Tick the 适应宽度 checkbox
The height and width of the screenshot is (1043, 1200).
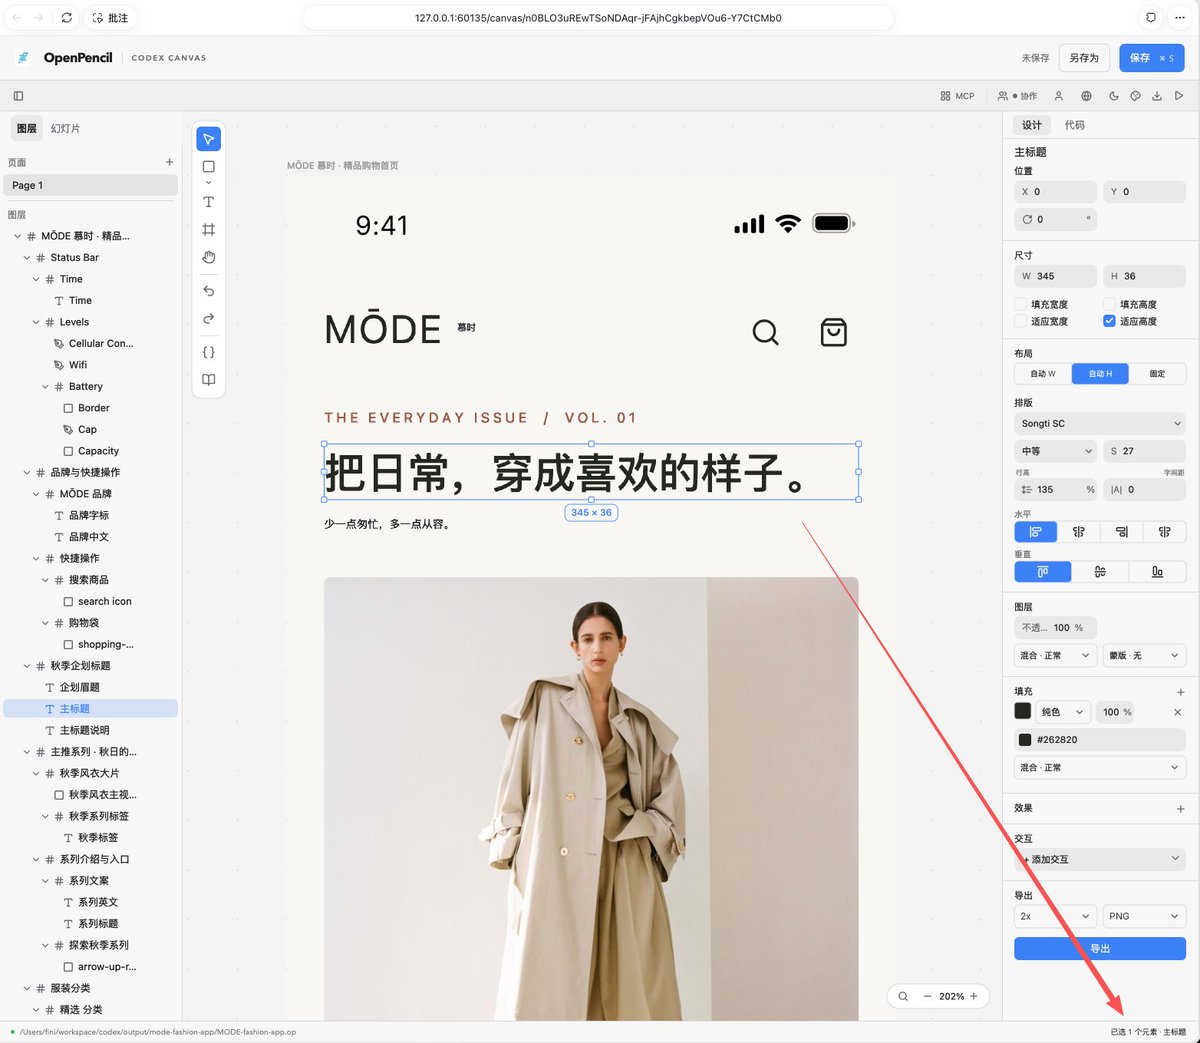coord(1021,321)
